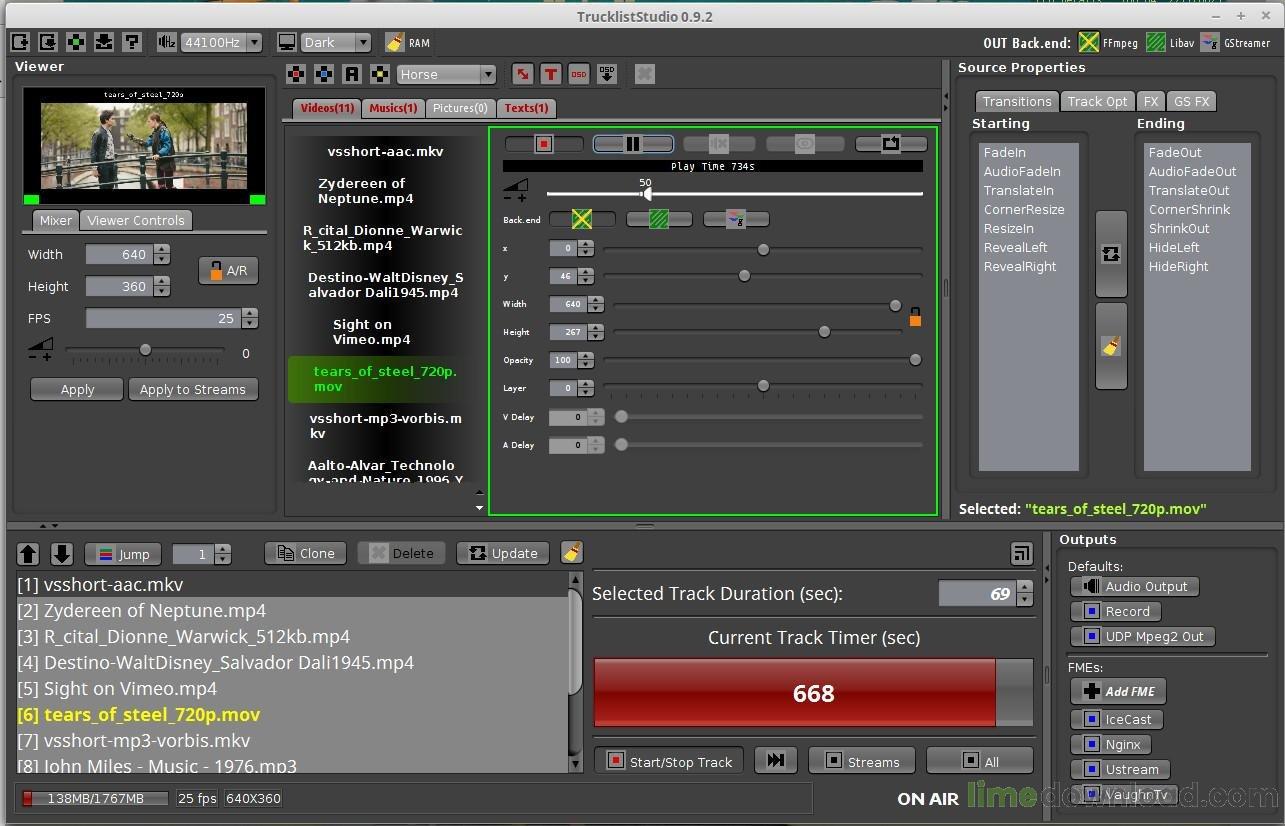Screen dimensions: 1285x826
Task: Clean RAM using the broom icon
Action: tap(397, 42)
